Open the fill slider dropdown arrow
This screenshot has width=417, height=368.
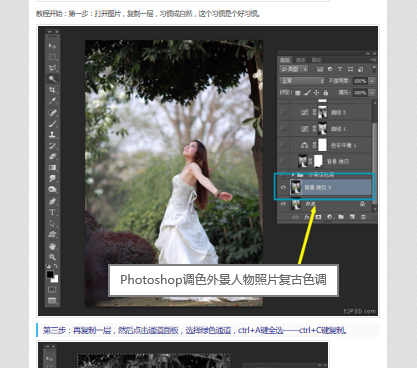(372, 93)
